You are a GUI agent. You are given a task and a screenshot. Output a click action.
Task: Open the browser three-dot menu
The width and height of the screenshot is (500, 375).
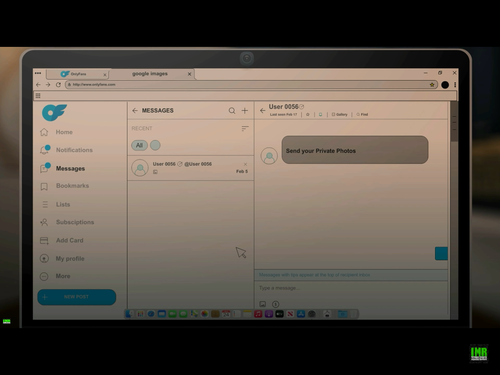click(x=455, y=85)
